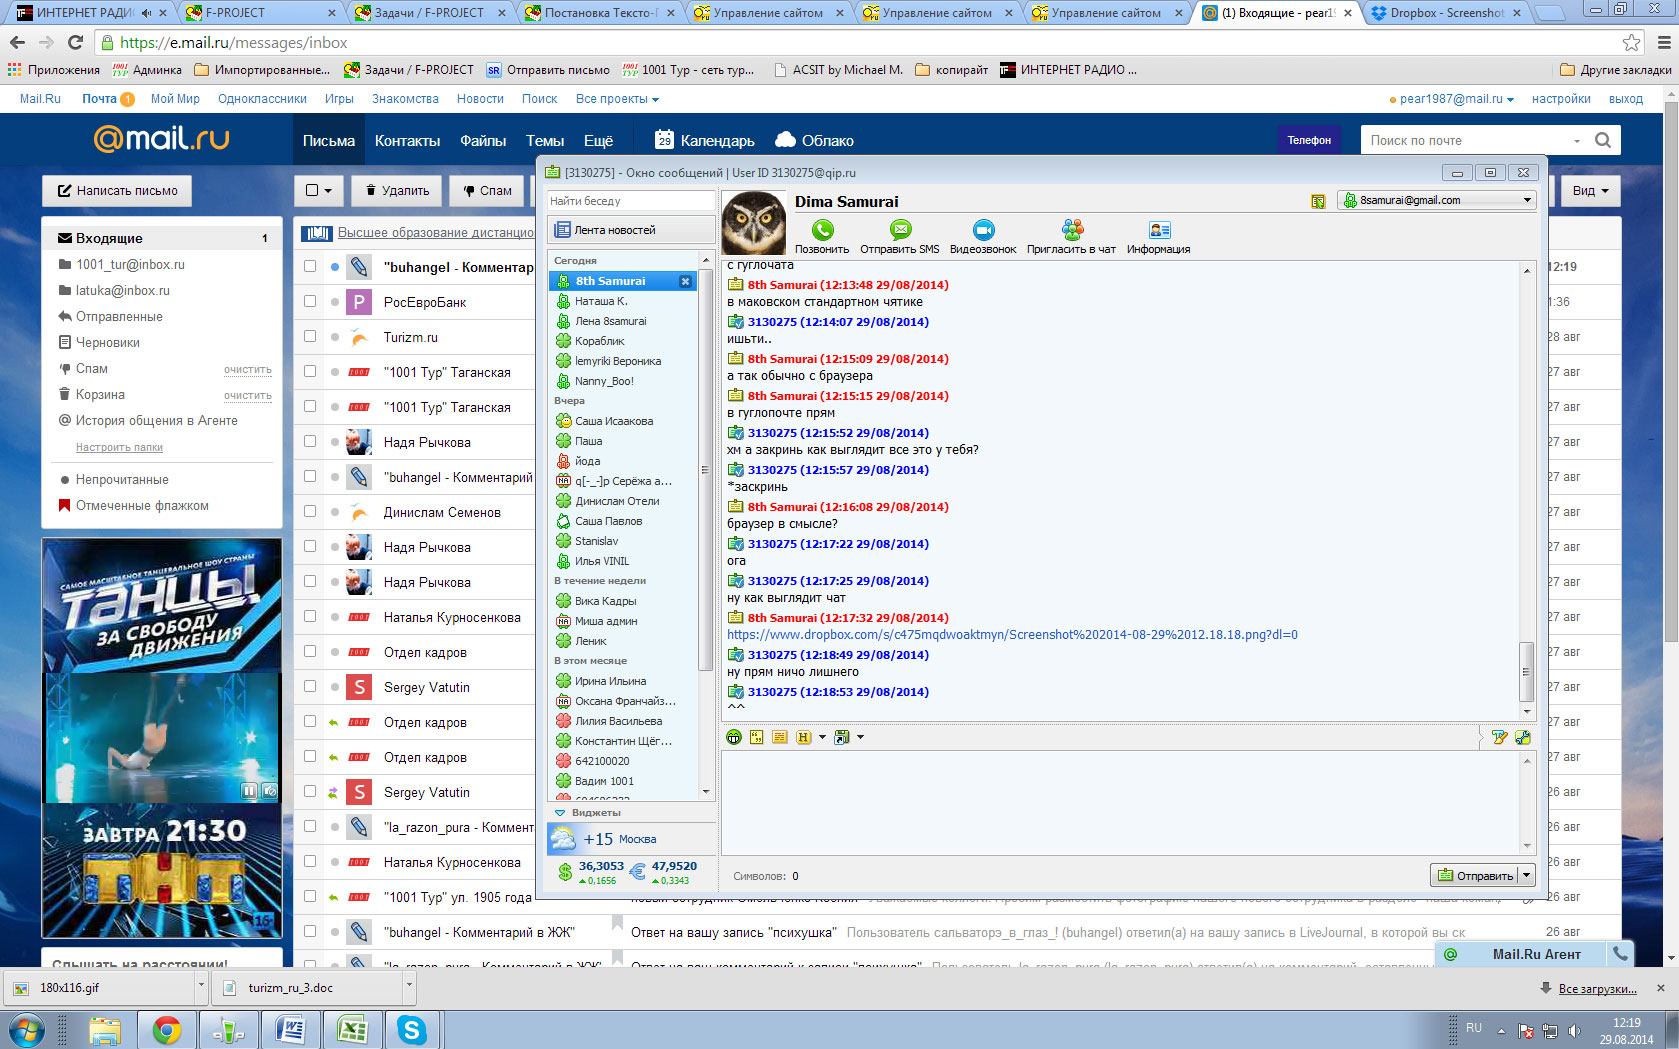Open the send file dropdown arrow
This screenshot has height=1049, width=1679.
tap(860, 737)
